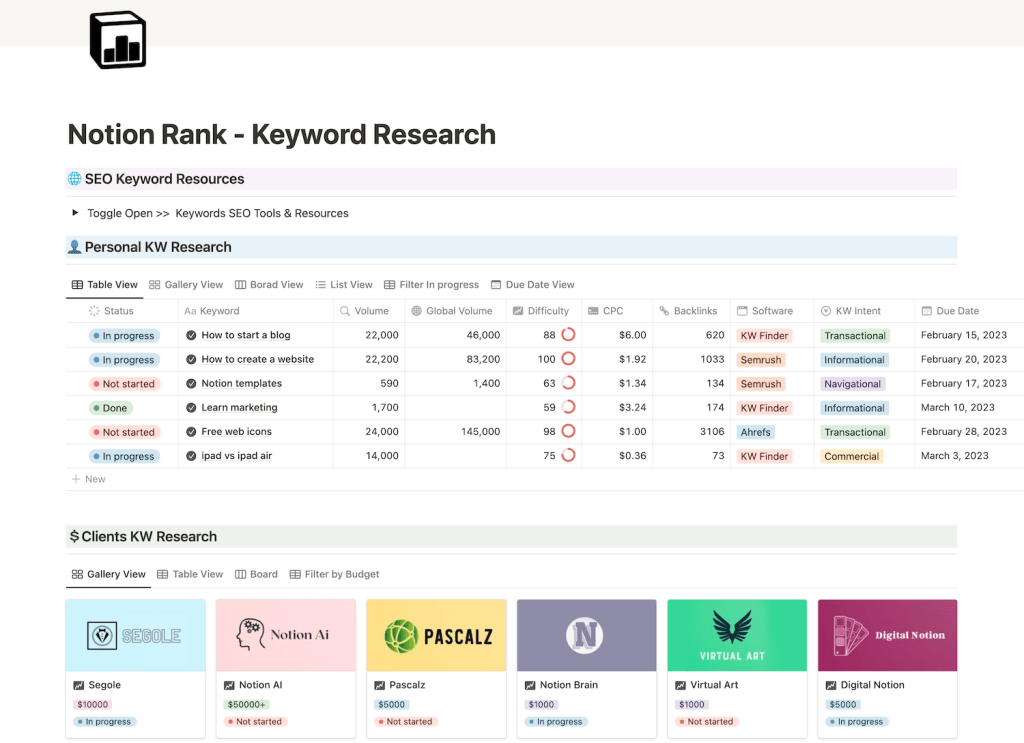Click the chart icon on the Segole card

point(79,685)
